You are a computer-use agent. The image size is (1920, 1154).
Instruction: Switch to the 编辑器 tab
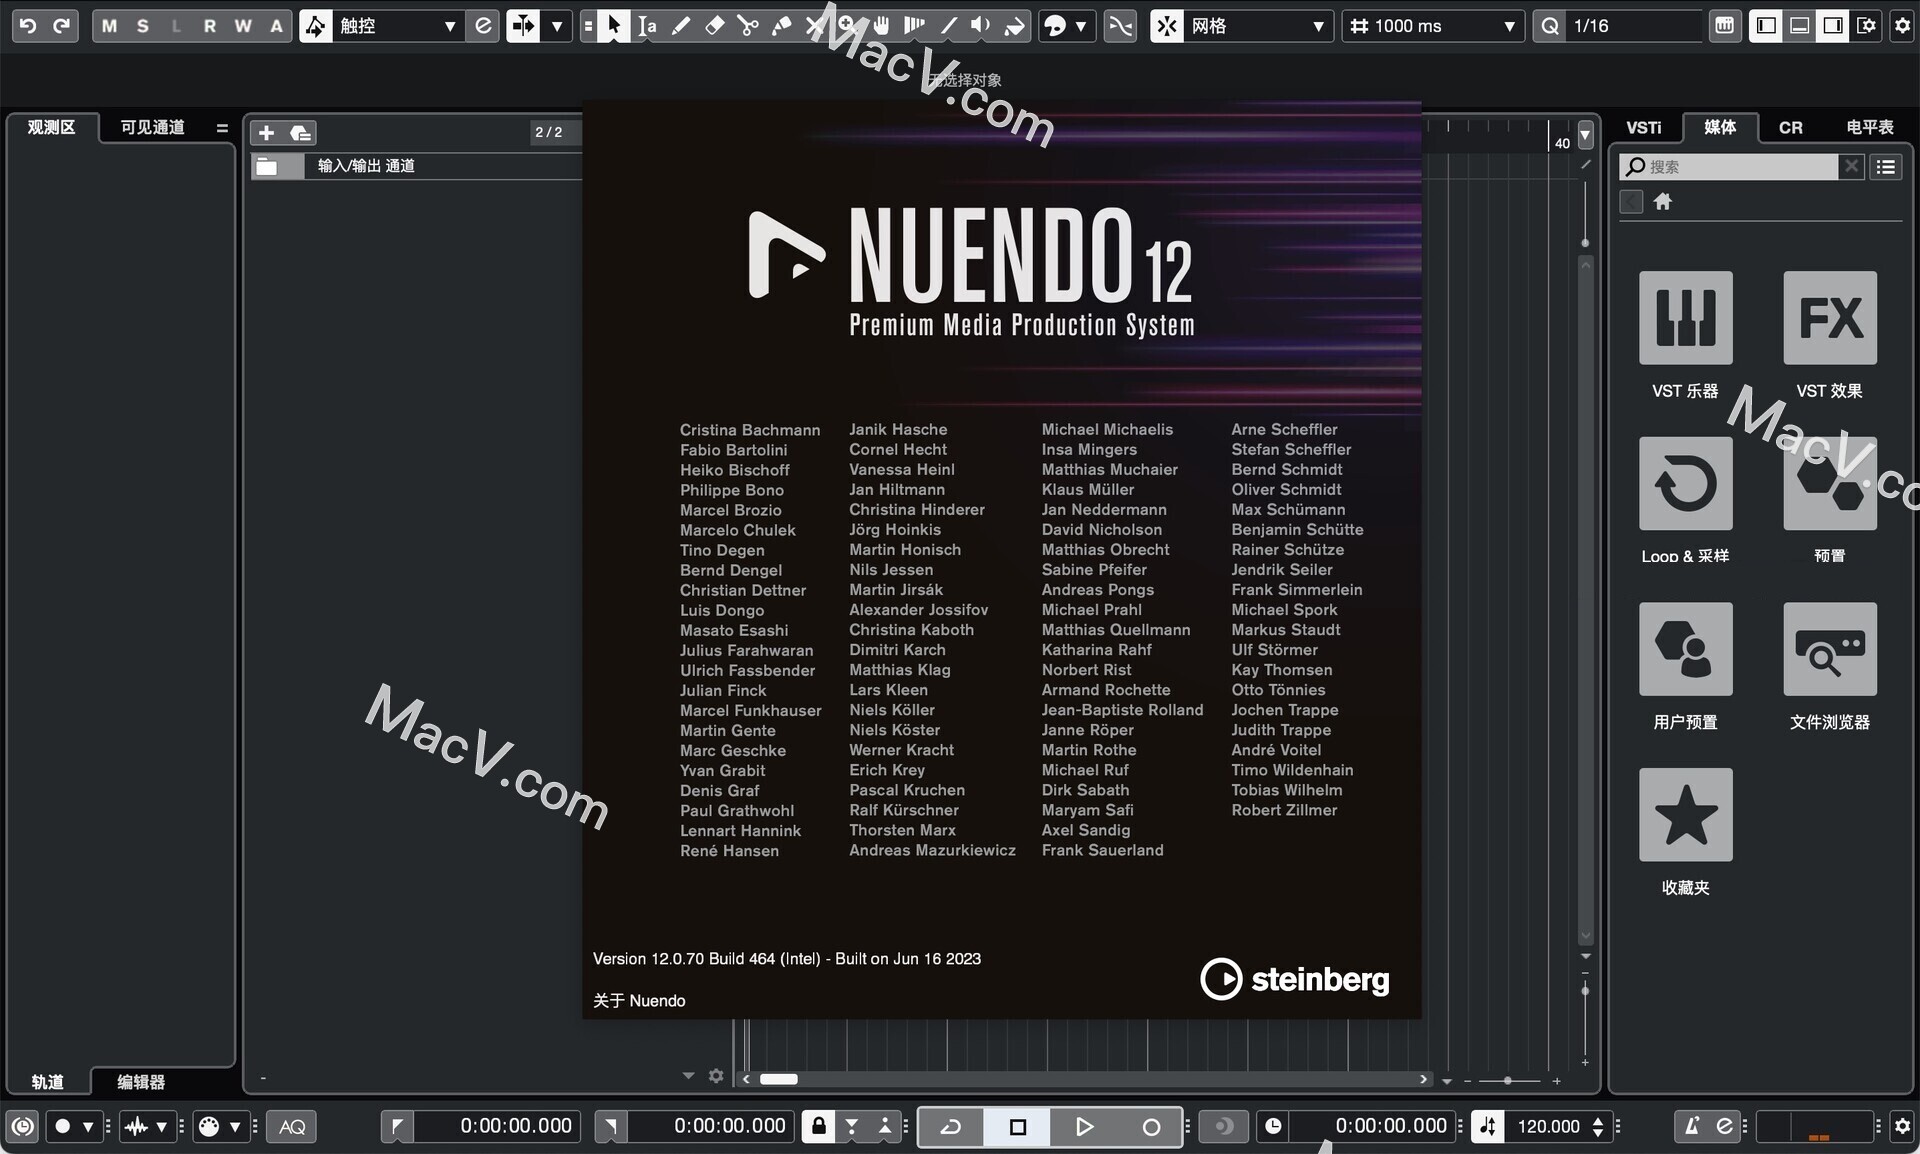(141, 1082)
